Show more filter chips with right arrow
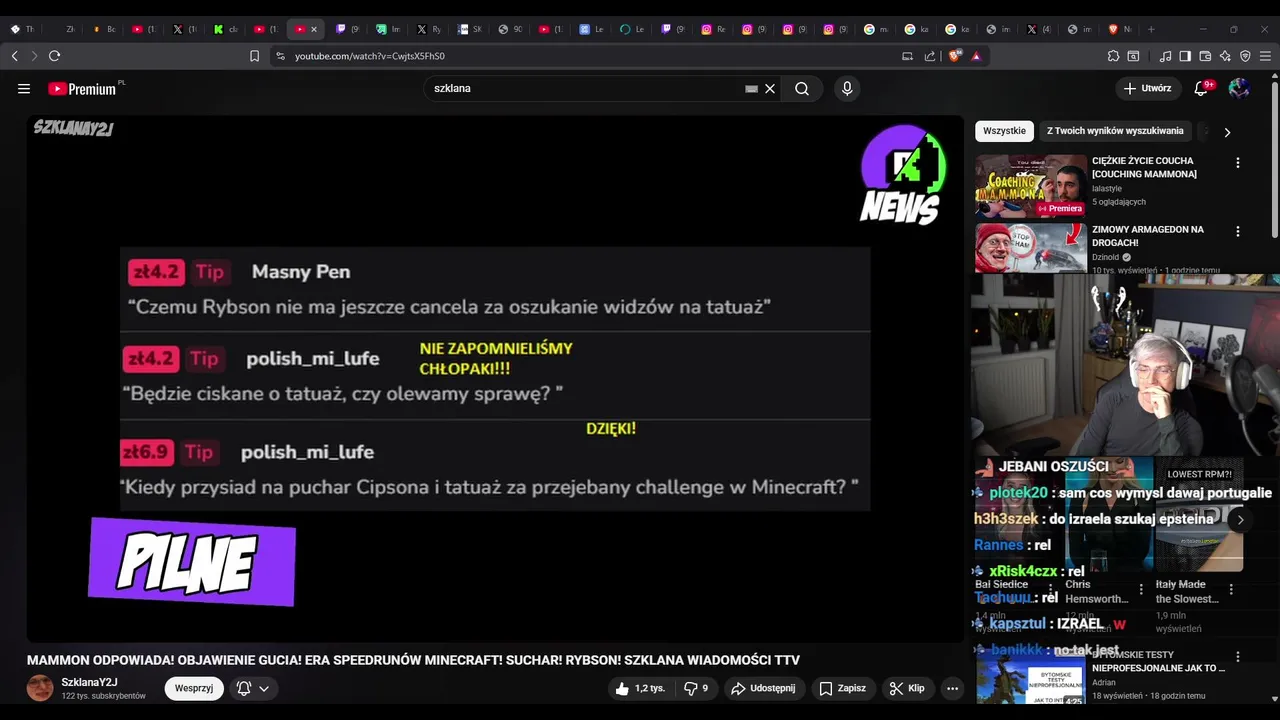The height and width of the screenshot is (720, 1280). (1227, 132)
